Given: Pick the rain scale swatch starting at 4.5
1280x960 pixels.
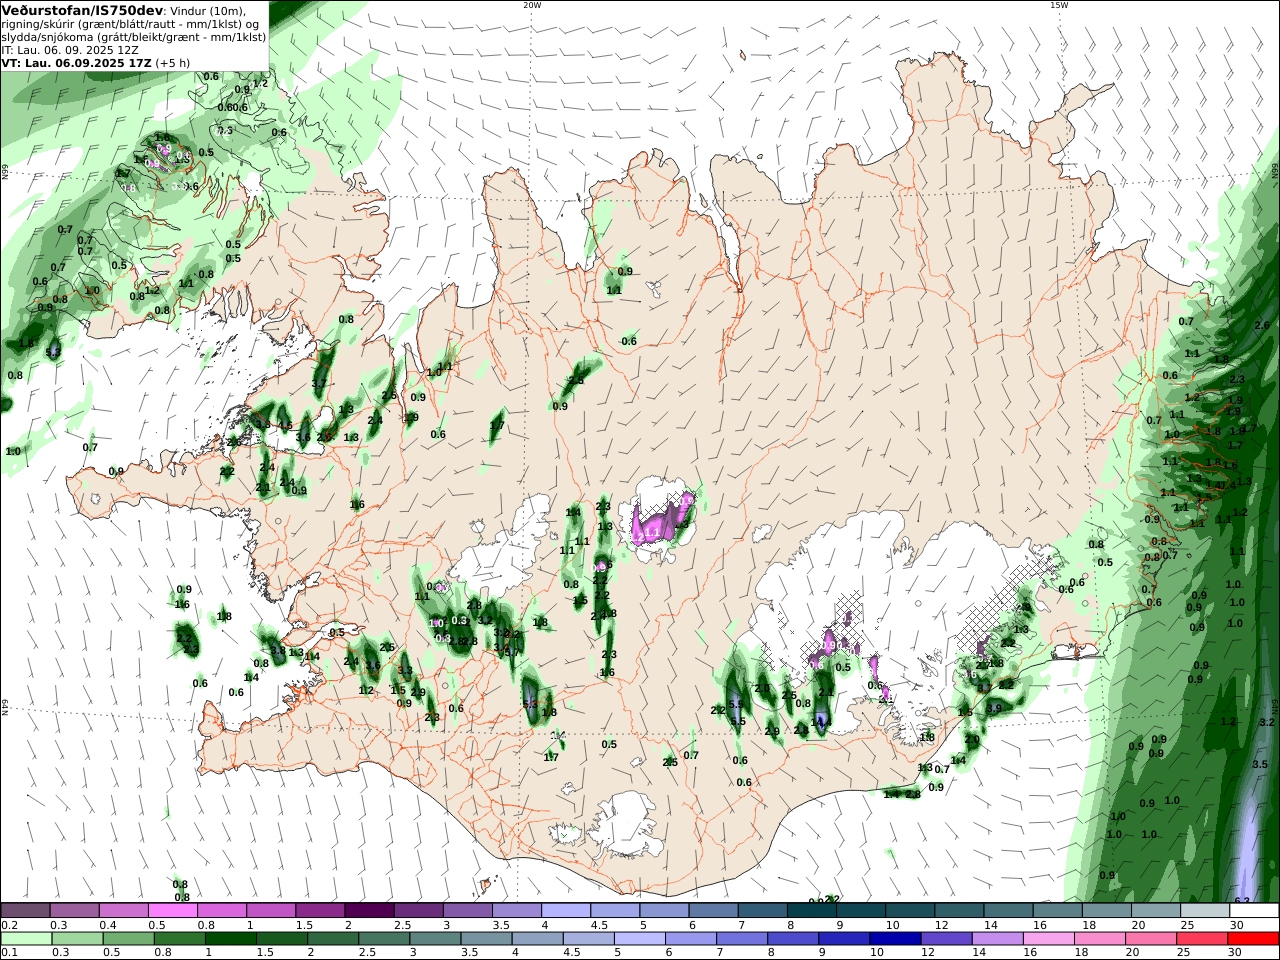Looking at the screenshot, I should point(589,939).
